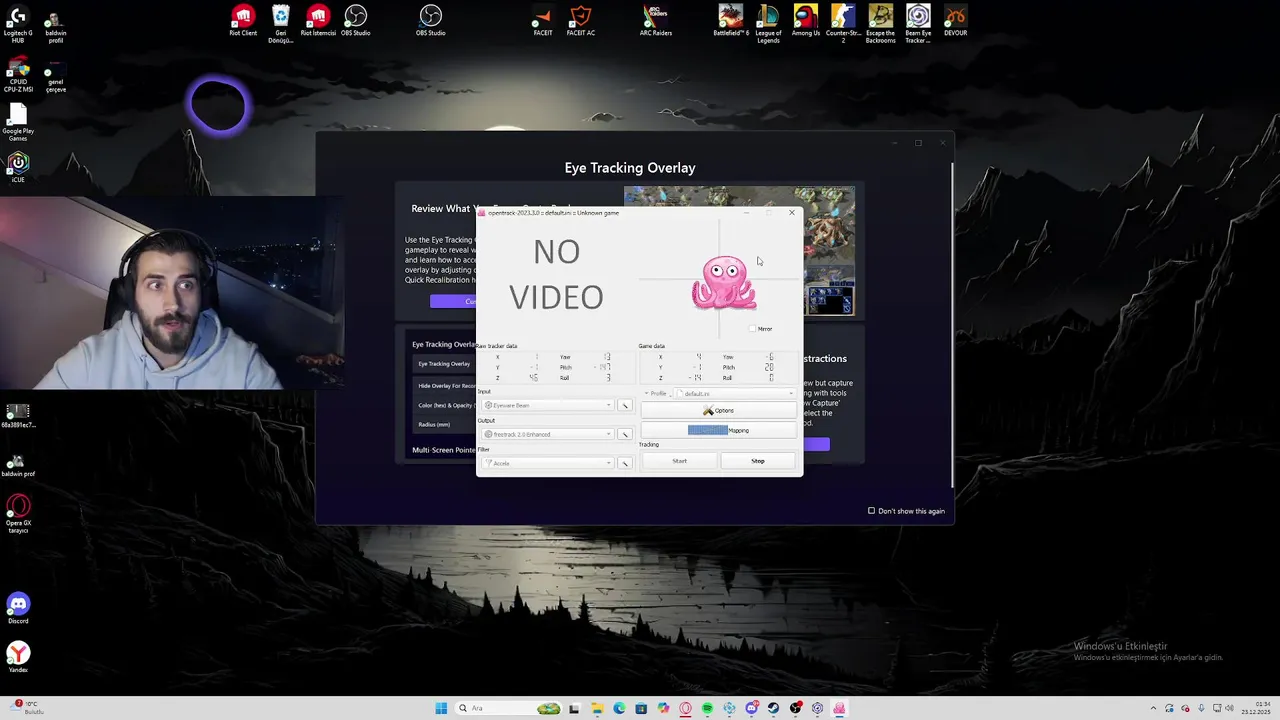
Task: Open the Yandex desktop shortcut
Action: point(18,657)
